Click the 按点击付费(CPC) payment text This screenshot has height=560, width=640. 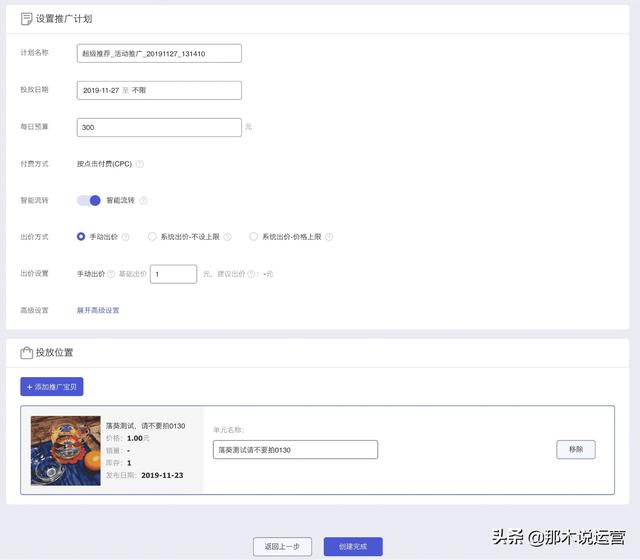coord(104,164)
